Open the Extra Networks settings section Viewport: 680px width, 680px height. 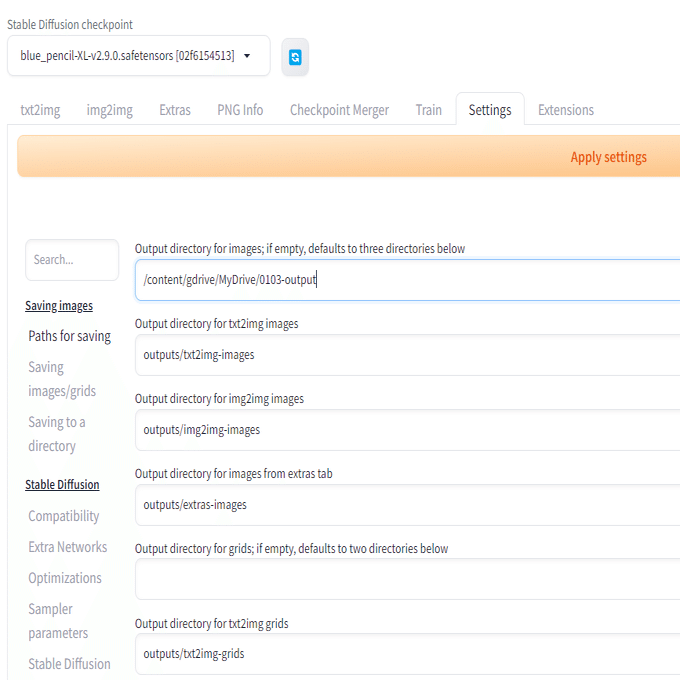coord(68,547)
